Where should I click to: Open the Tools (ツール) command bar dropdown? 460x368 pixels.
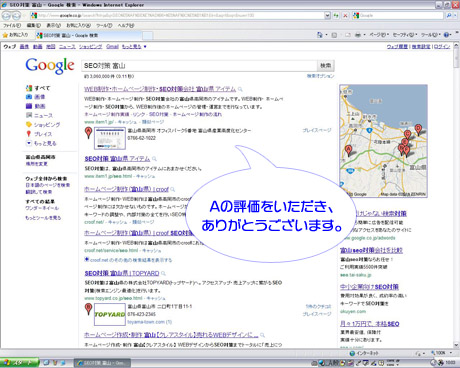point(431,35)
